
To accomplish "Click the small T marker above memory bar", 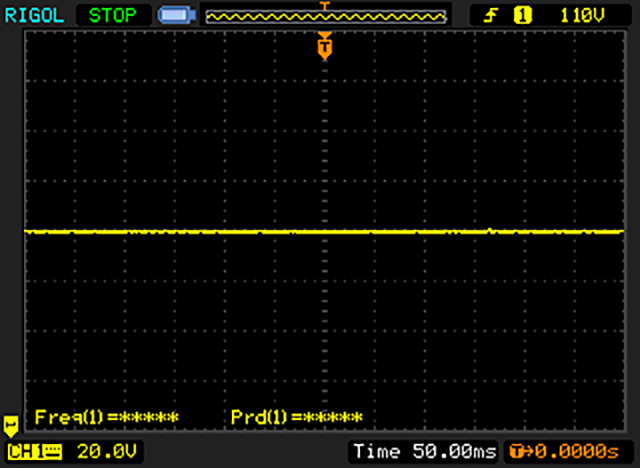I will click(x=325, y=5).
